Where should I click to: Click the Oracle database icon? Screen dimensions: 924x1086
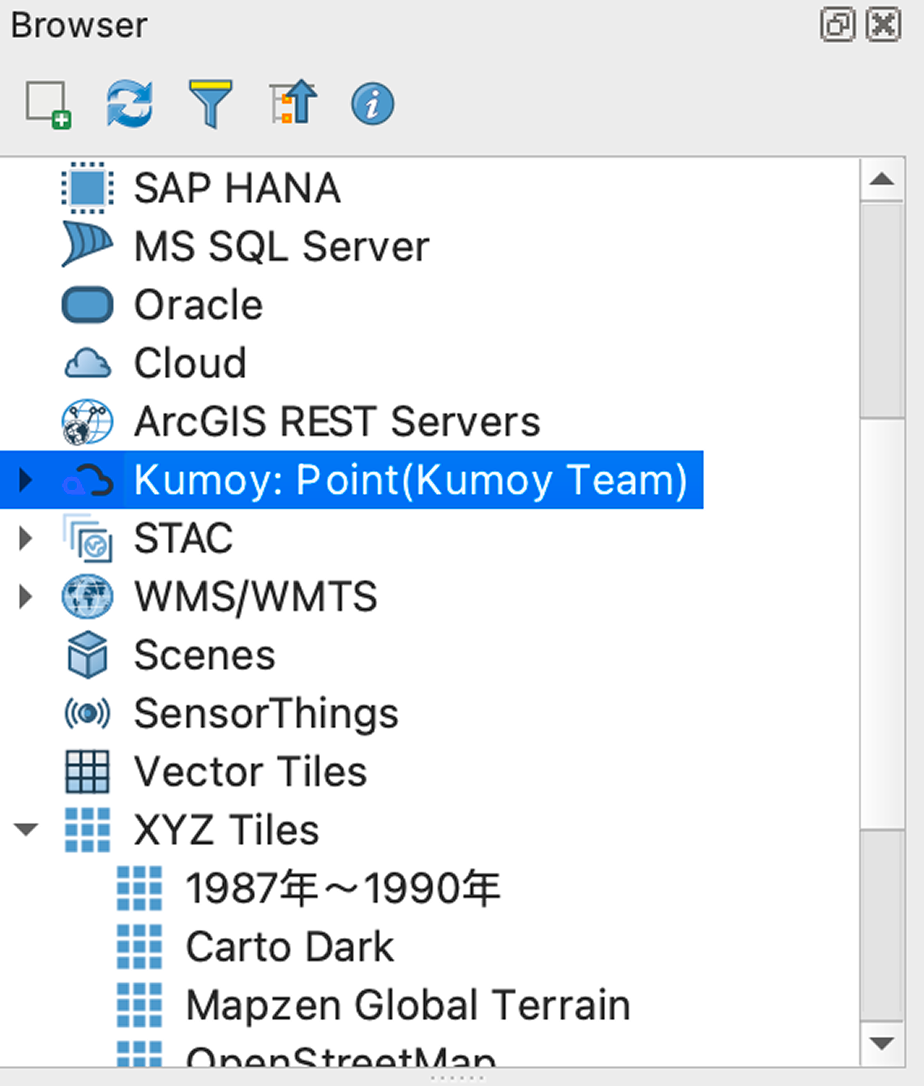pyautogui.click(x=87, y=304)
